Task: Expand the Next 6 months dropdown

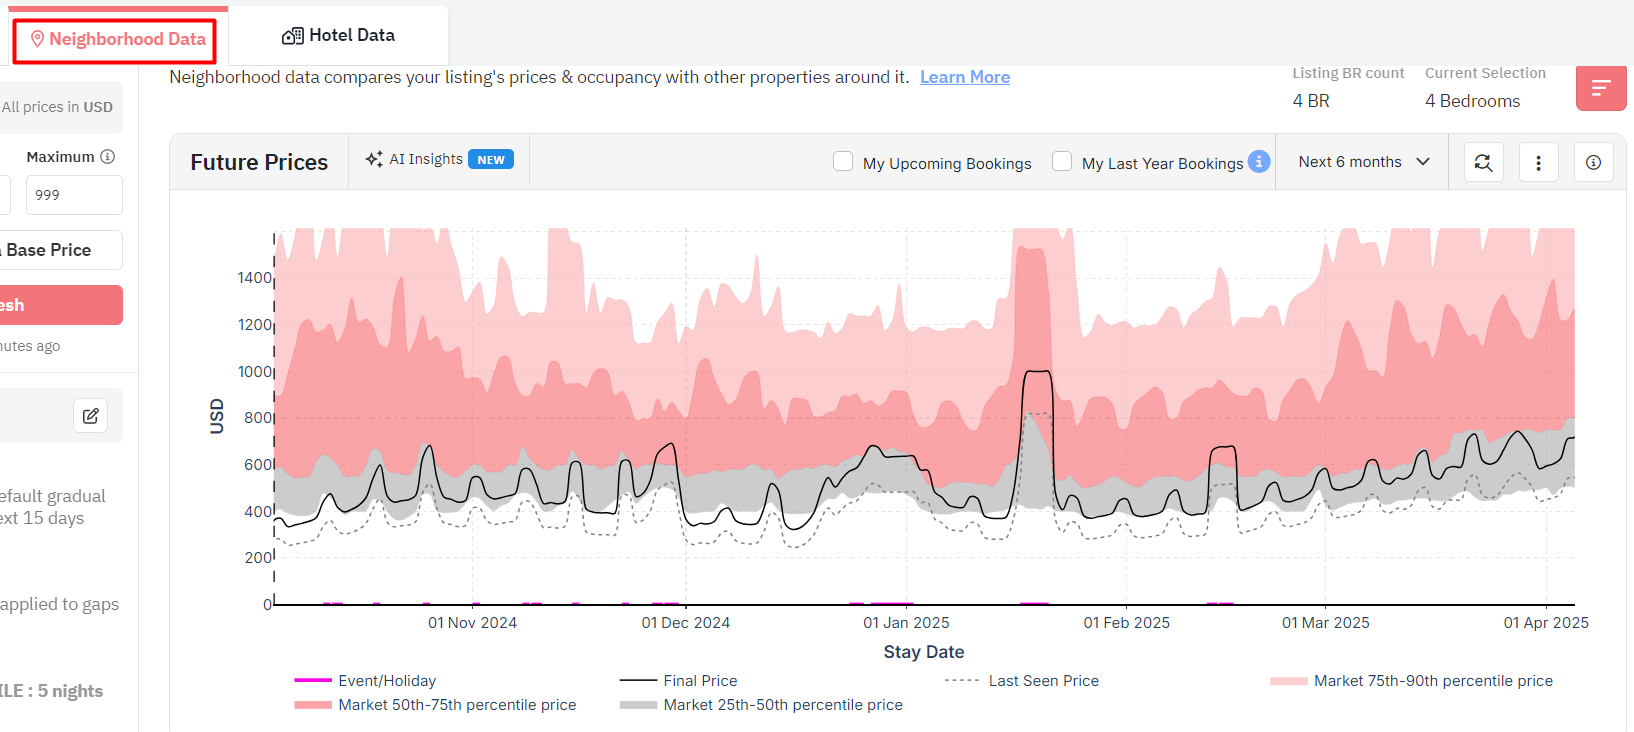Action: coord(1364,162)
